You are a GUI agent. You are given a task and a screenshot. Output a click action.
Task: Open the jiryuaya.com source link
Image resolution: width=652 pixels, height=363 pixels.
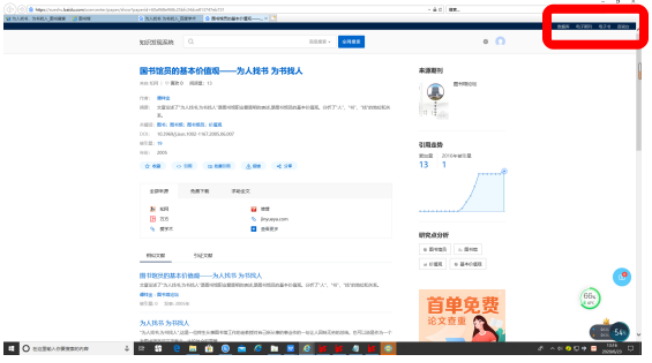click(274, 219)
